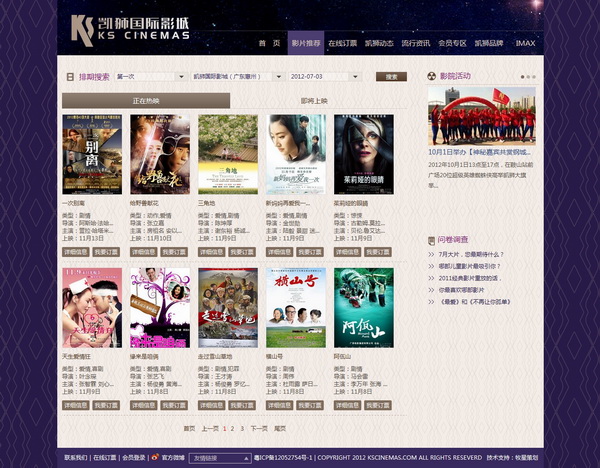Click 我要订票 for 一次别离

pos(106,252)
